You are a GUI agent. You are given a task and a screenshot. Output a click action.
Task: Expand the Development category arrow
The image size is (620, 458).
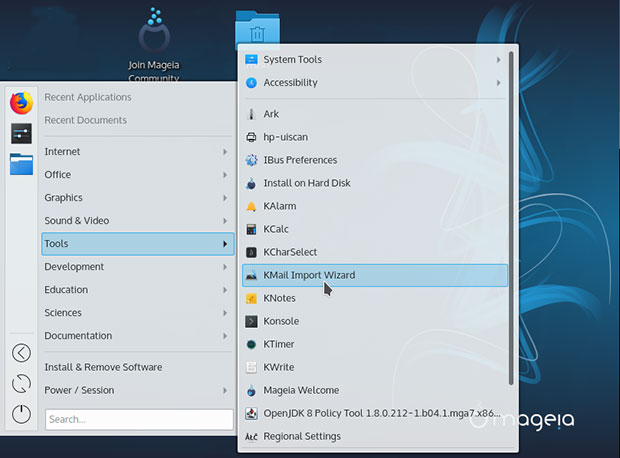[225, 267]
